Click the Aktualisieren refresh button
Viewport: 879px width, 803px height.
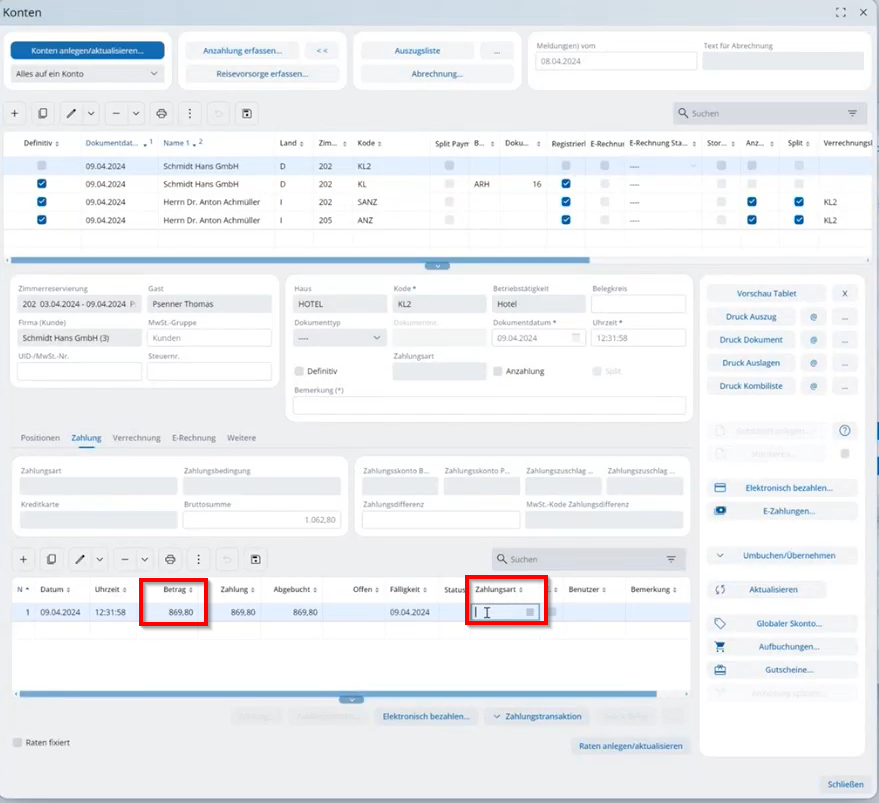tap(766, 589)
